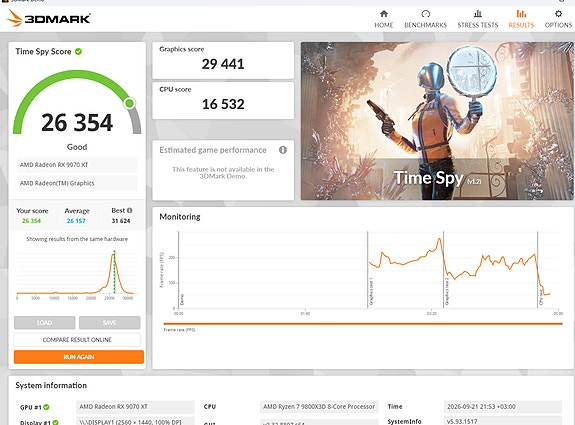Click the score distribution chart
Screen dimensions: 575x425
click(x=77, y=274)
